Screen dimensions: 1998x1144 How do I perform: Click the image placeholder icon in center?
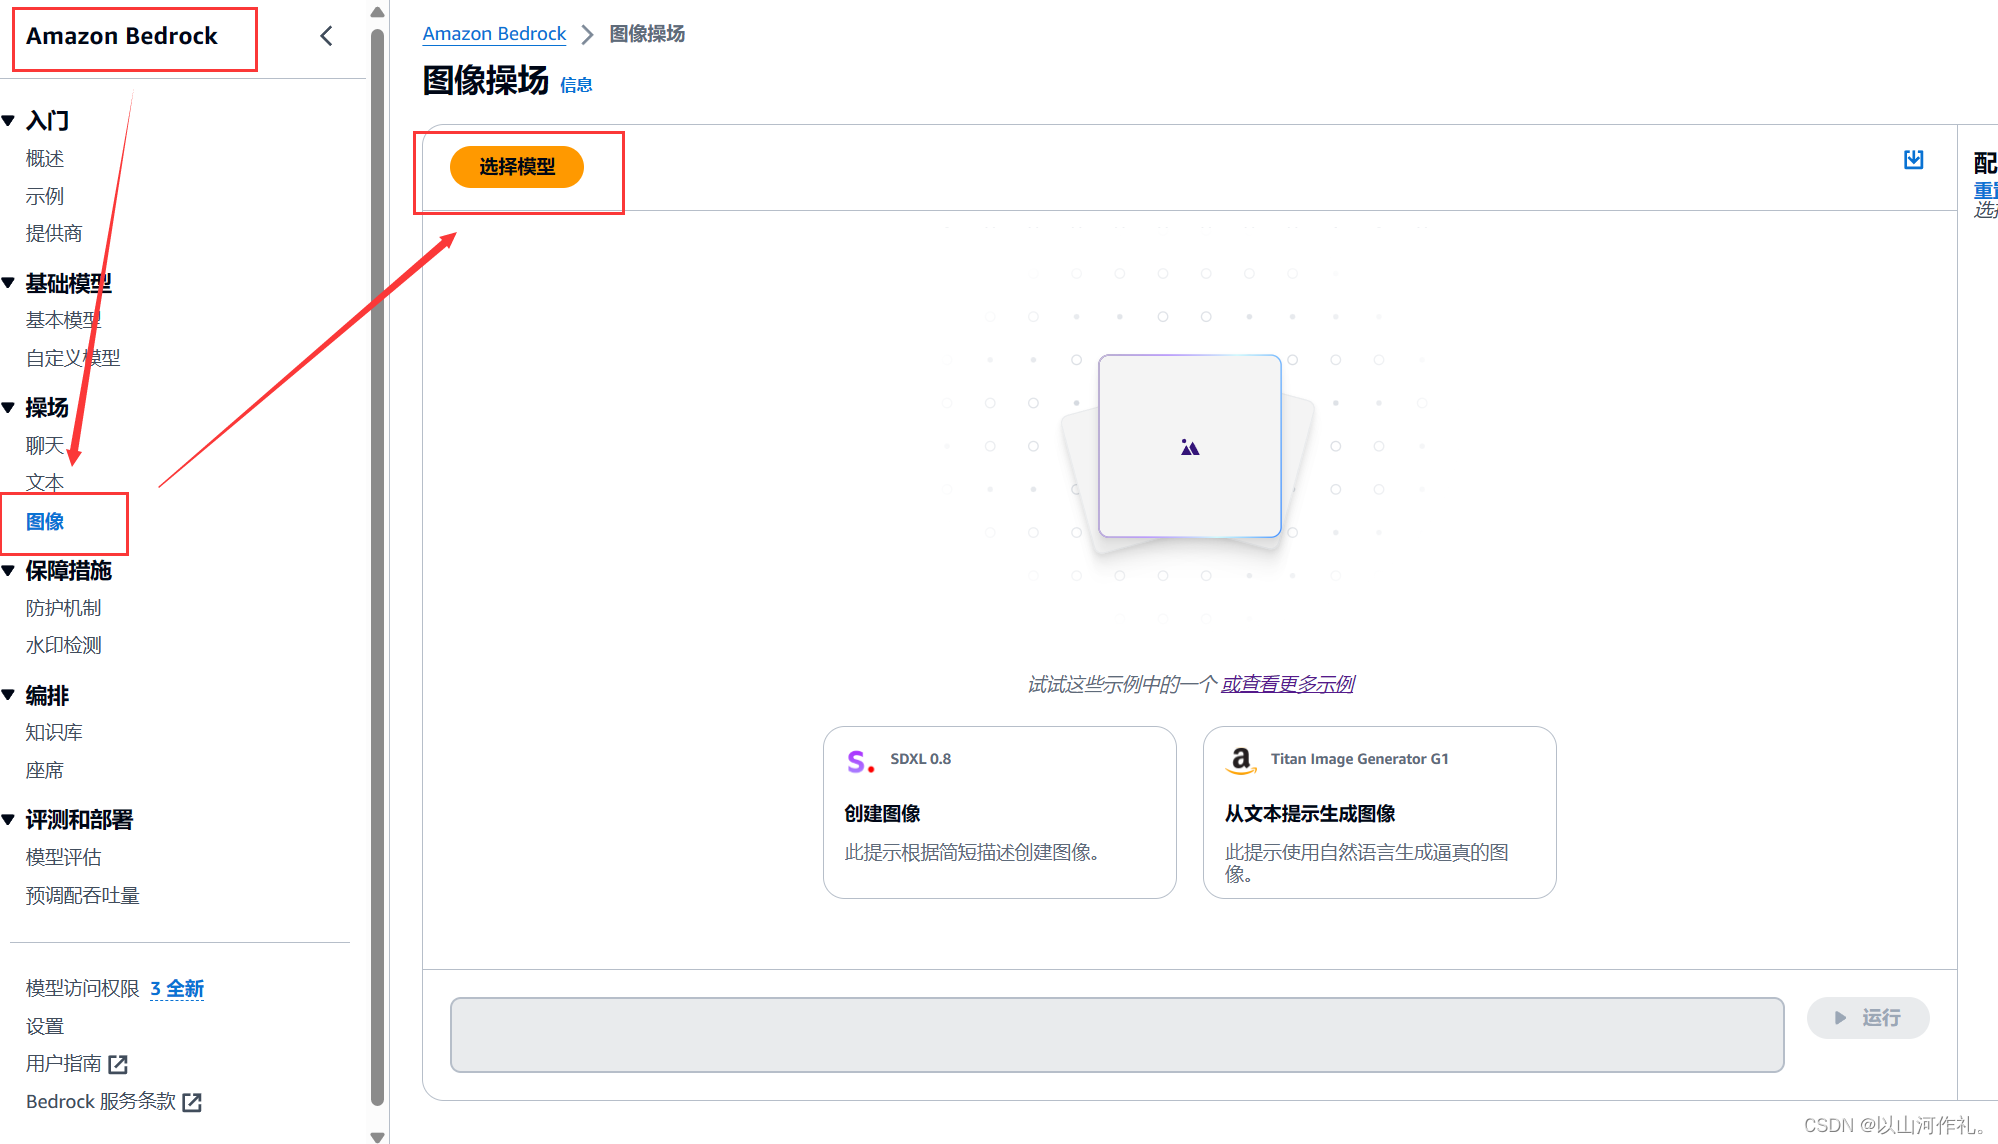[1189, 447]
